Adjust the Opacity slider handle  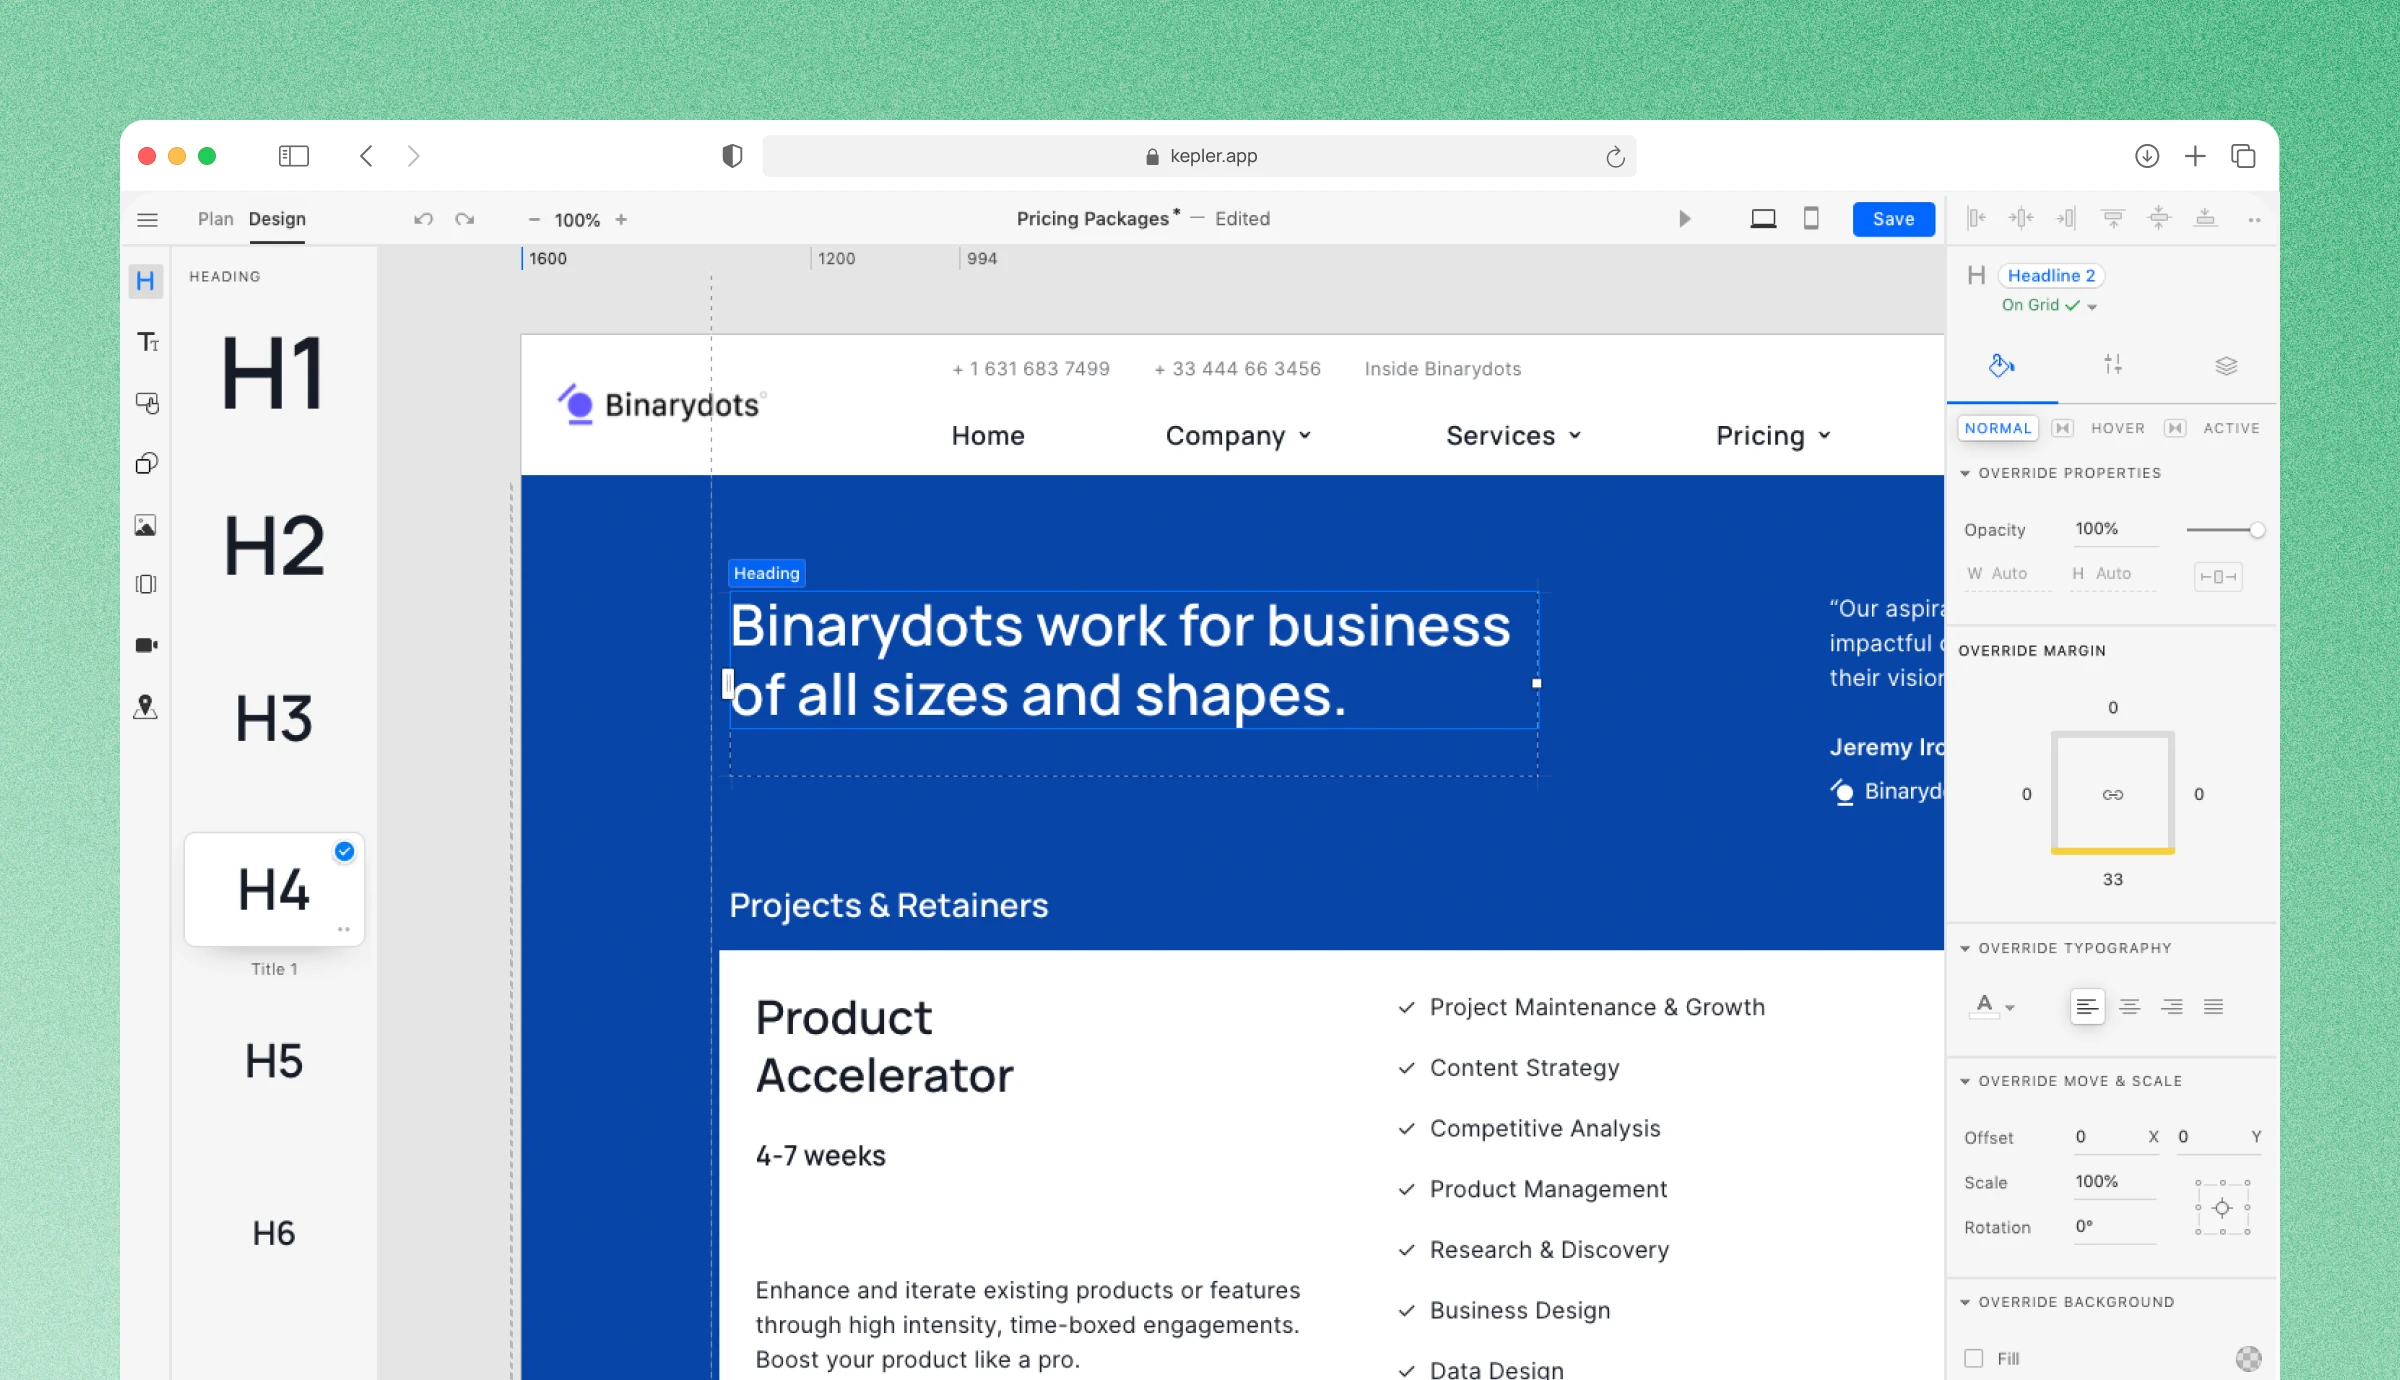click(x=2257, y=530)
